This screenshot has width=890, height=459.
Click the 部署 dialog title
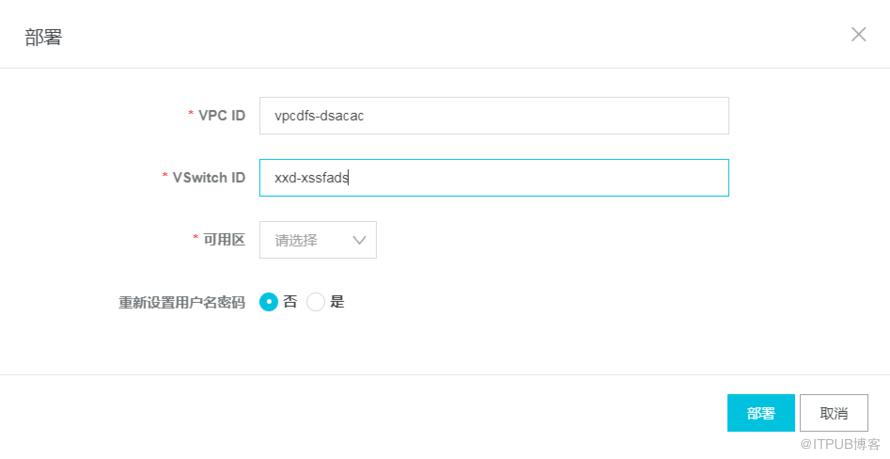tap(43, 37)
